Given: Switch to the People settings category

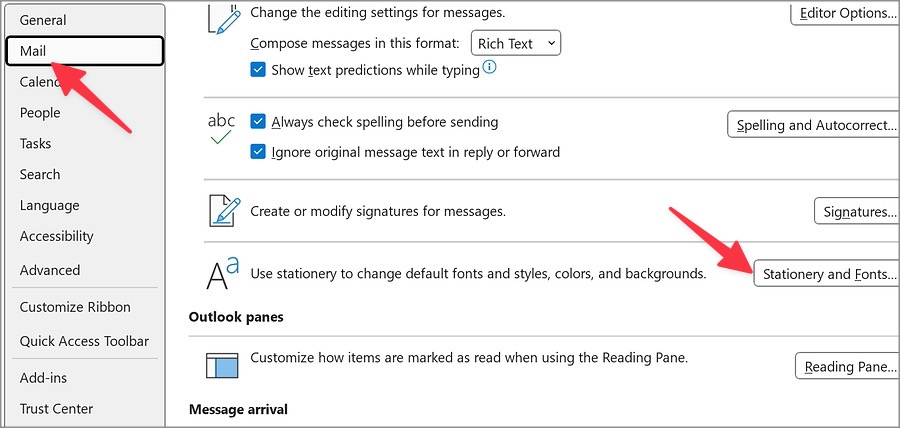Looking at the screenshot, I should click(40, 113).
